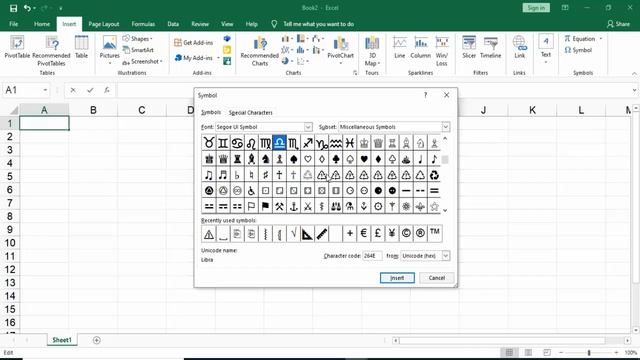Choose the square root in recently used

tap(293, 233)
